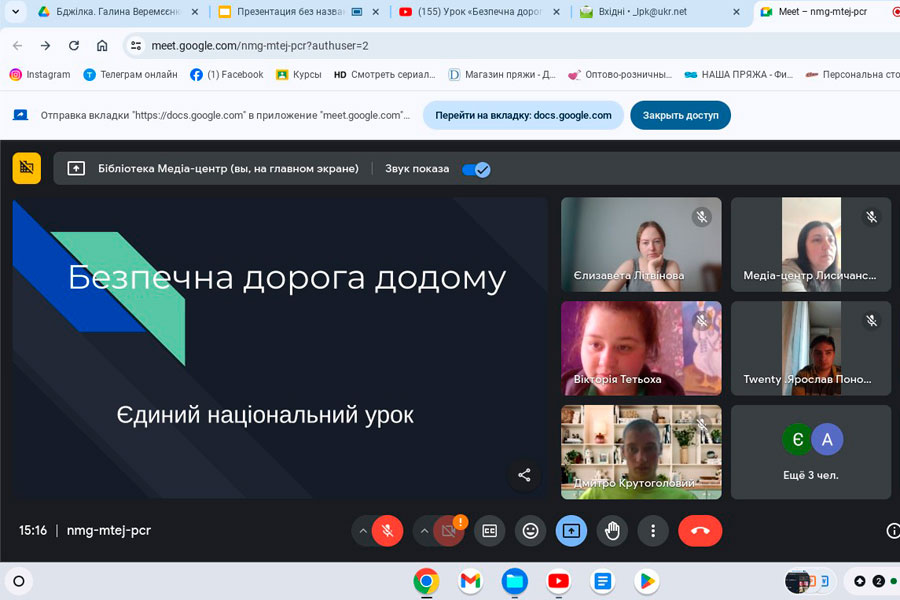Expand video settings arrow beside the camera
The height and width of the screenshot is (600, 900).
[x=424, y=531]
